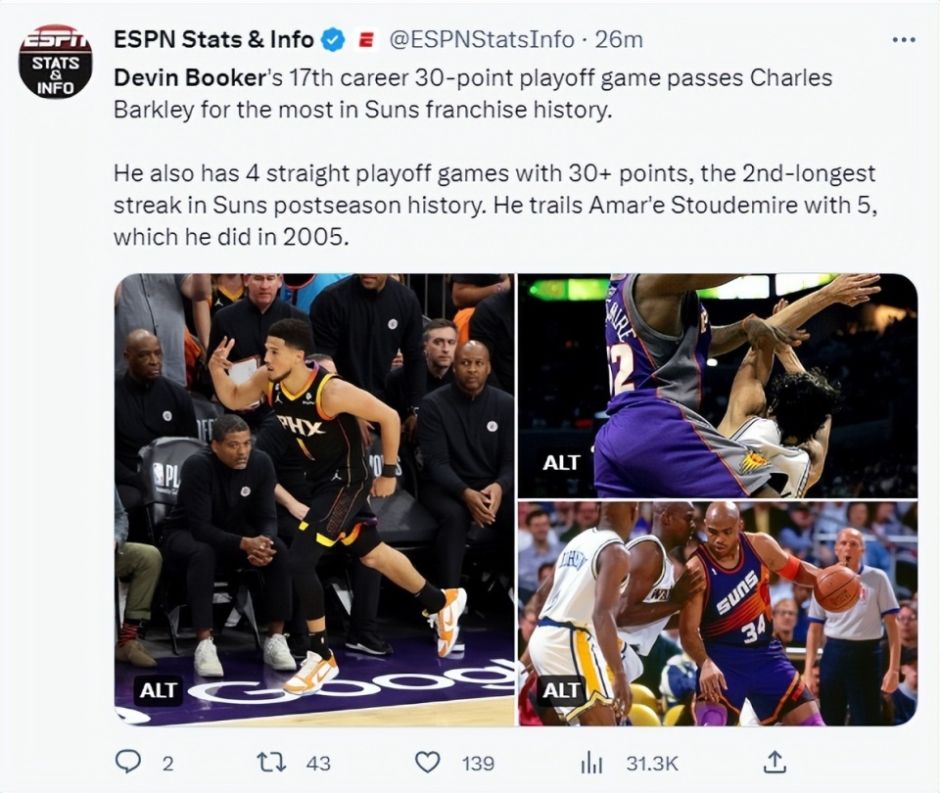Click the ESPN Stats & Info profile avatar
This screenshot has height=793, width=940.
tap(55, 62)
